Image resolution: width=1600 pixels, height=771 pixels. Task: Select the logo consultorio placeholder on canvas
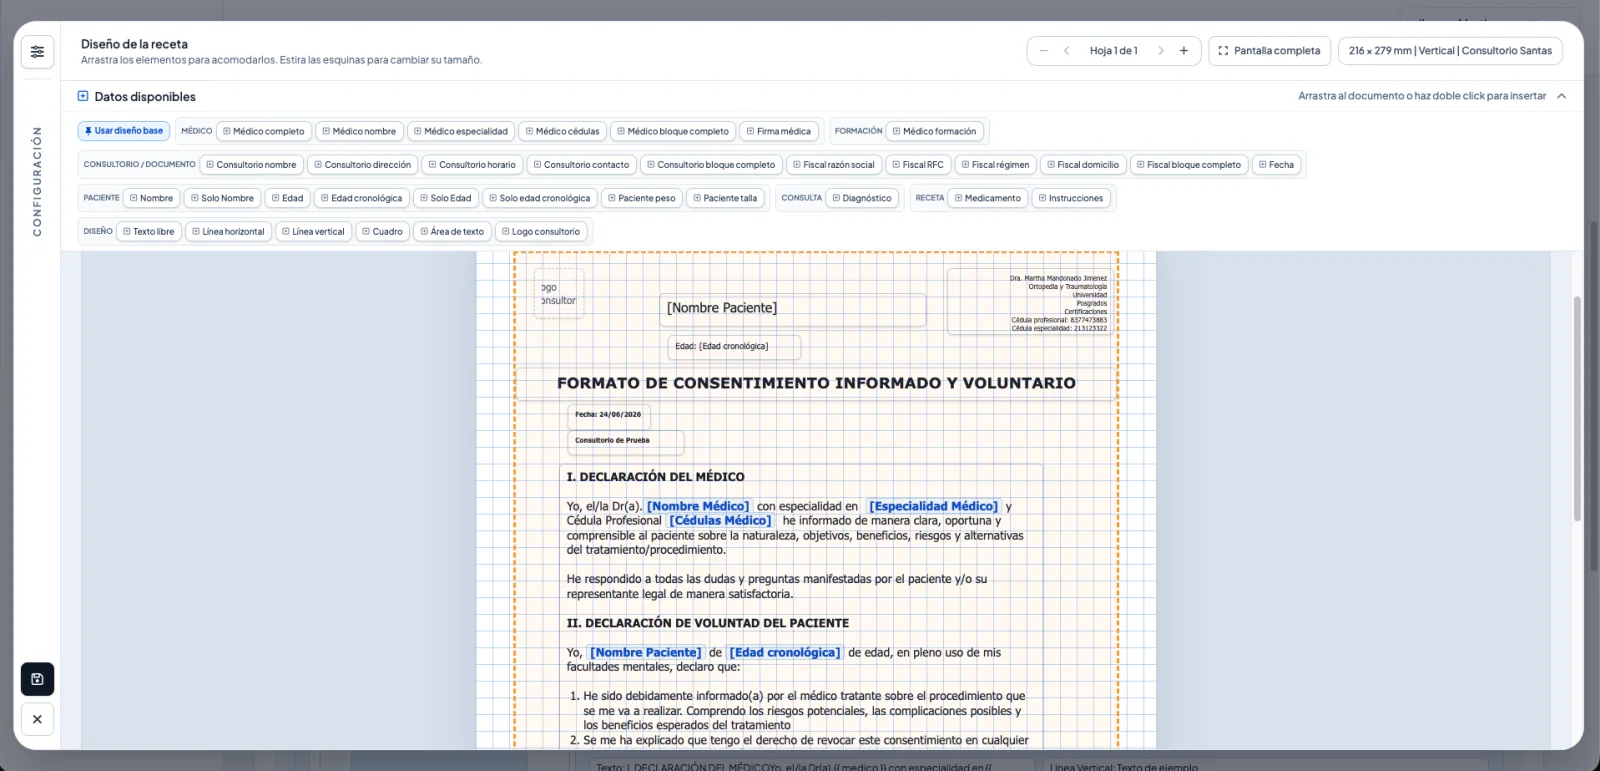tap(559, 294)
